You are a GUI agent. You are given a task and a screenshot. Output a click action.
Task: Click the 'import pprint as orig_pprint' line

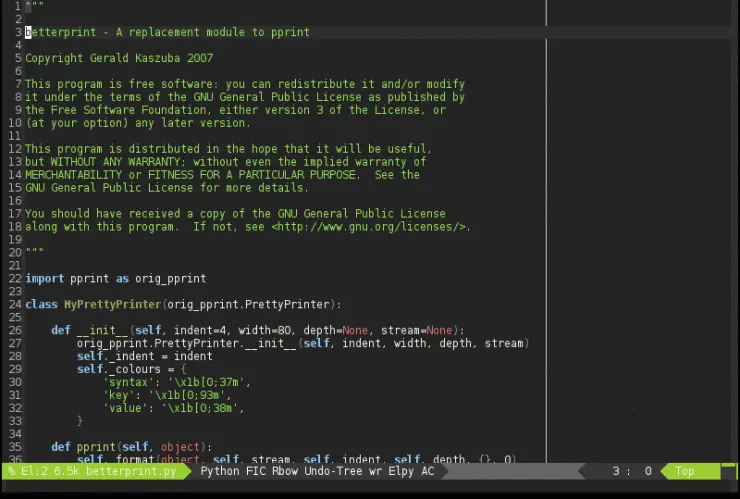[x=115, y=279]
